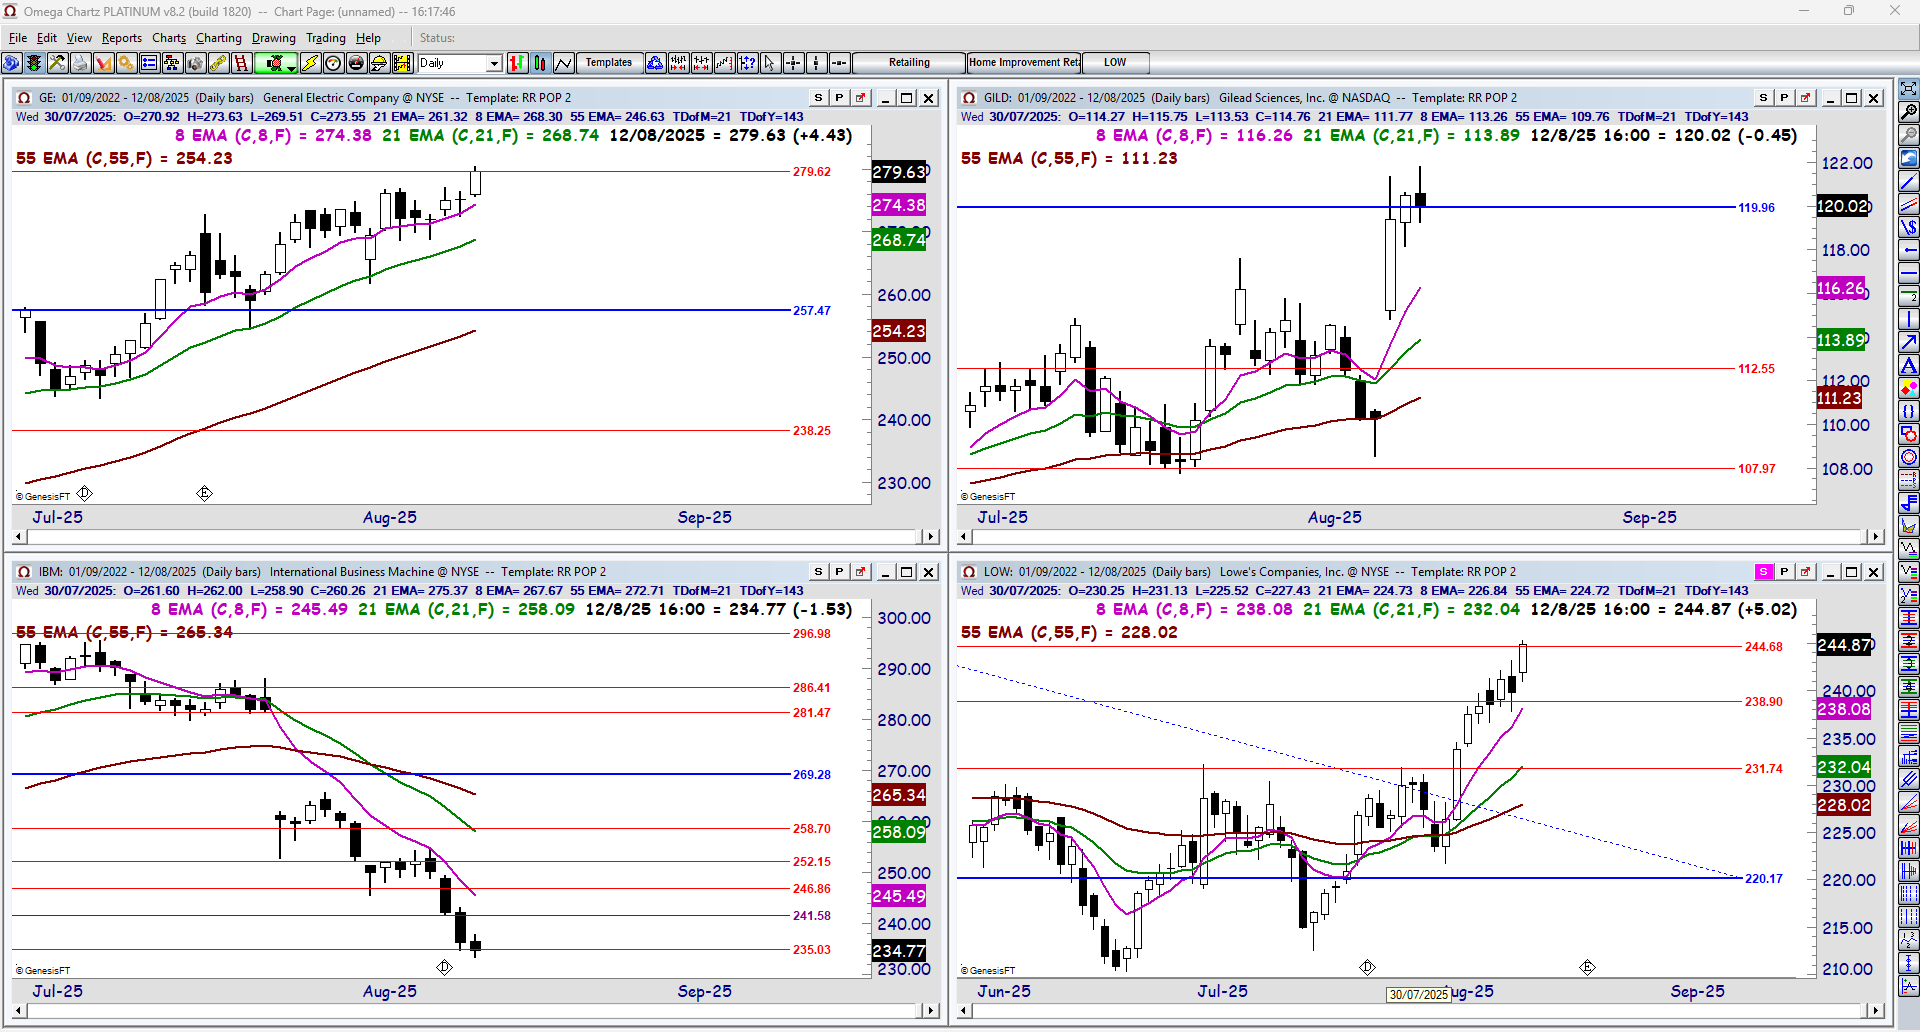This screenshot has width=1920, height=1032.
Task: Click the GE chart horizontal scrollbar
Action: point(475,537)
